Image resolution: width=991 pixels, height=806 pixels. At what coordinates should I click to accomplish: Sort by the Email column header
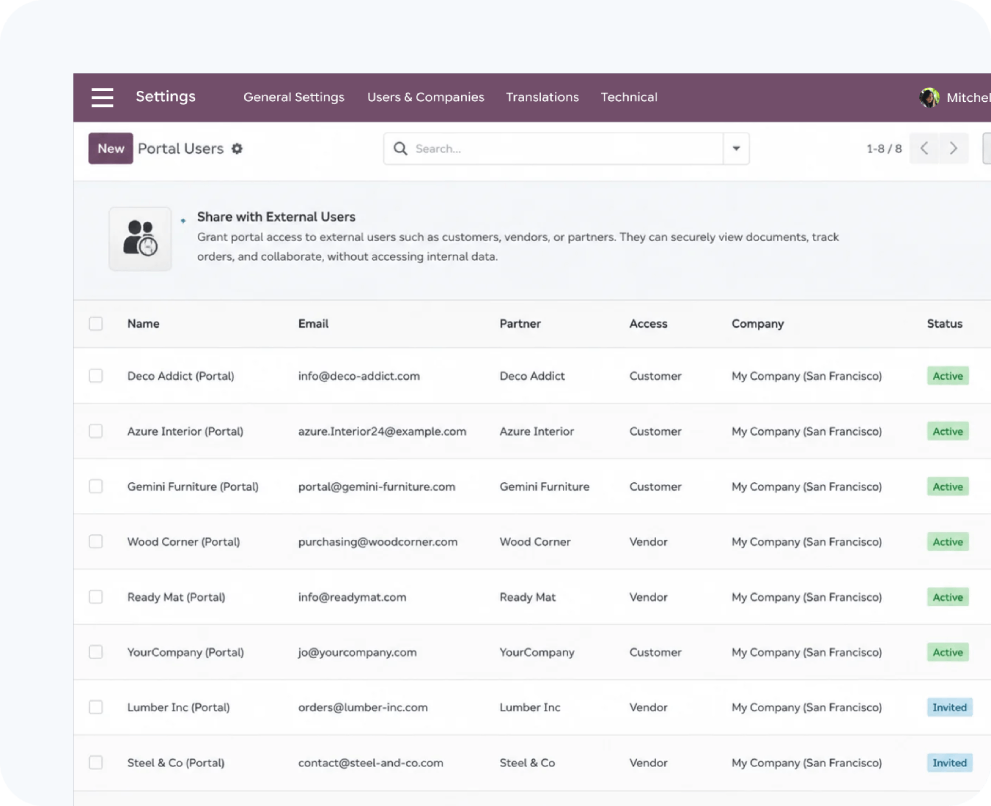[313, 324]
